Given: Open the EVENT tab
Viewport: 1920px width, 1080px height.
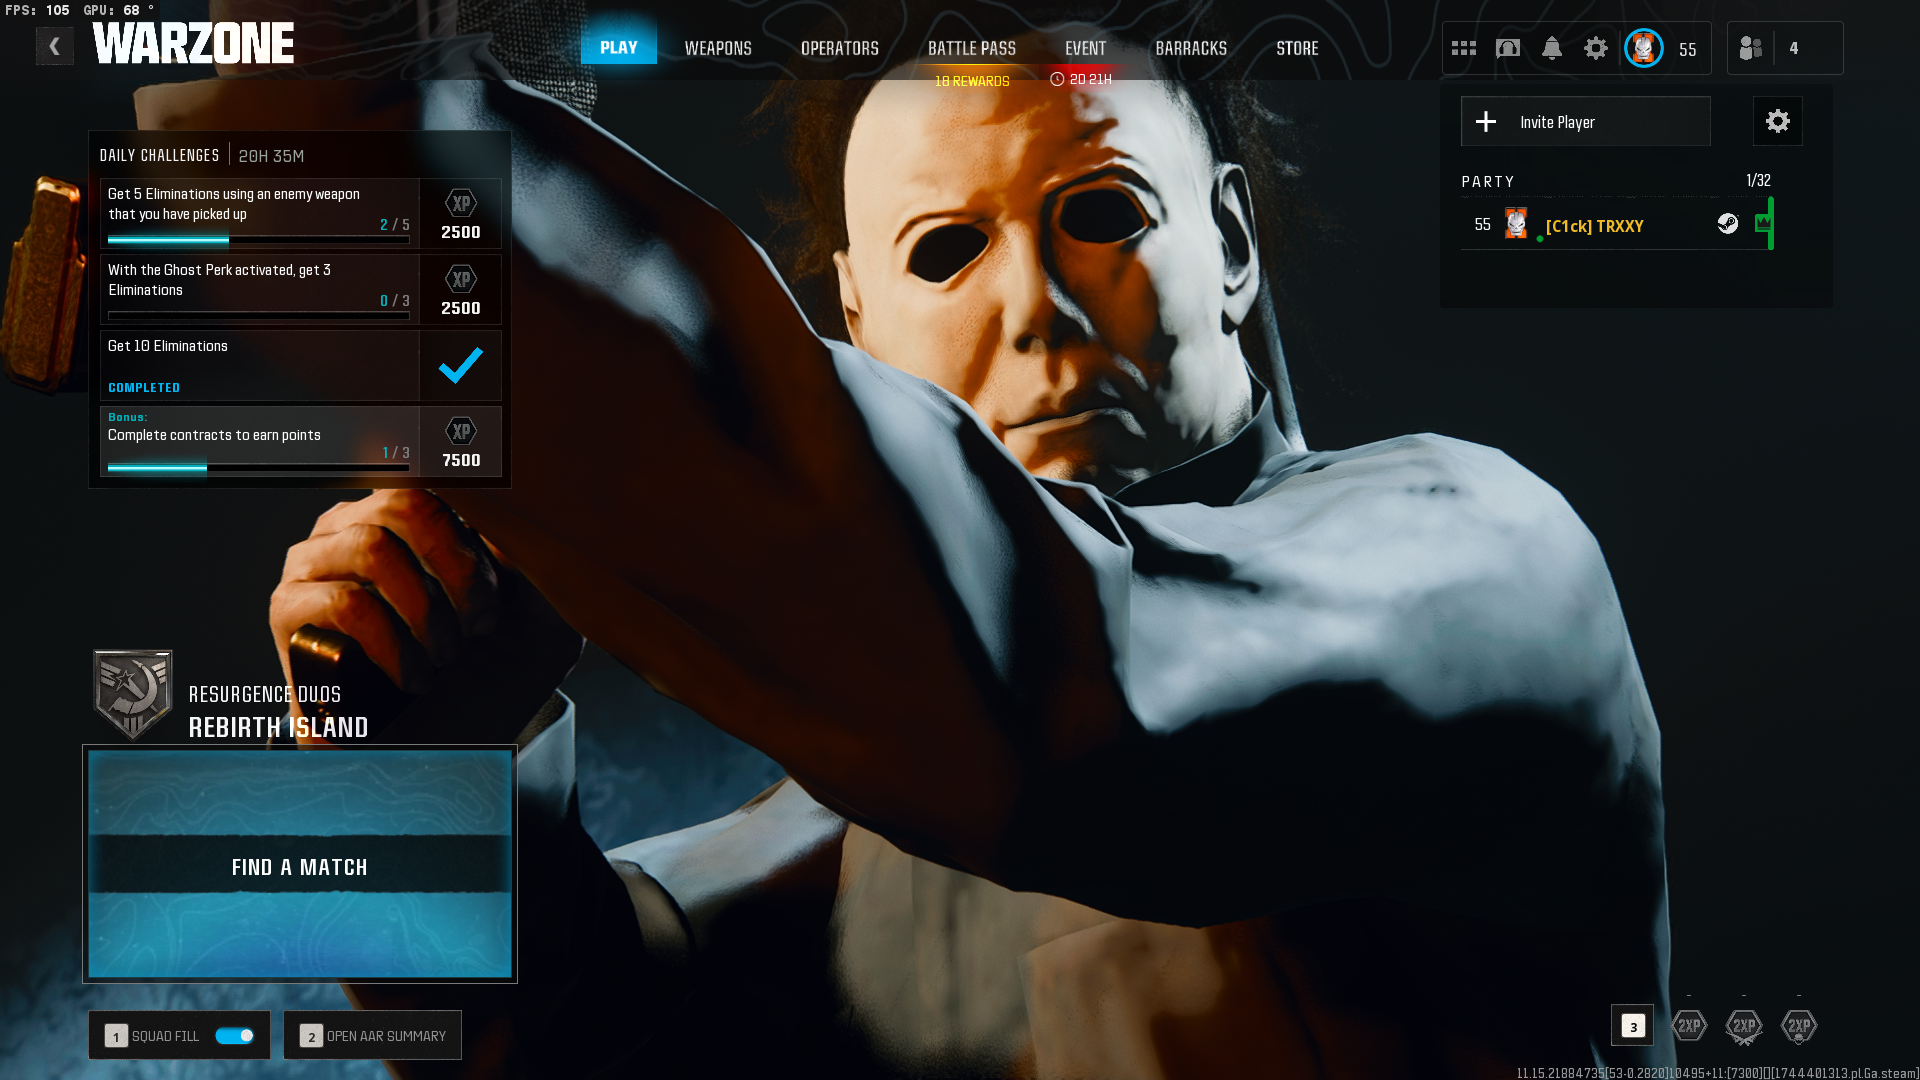Looking at the screenshot, I should (x=1086, y=48).
